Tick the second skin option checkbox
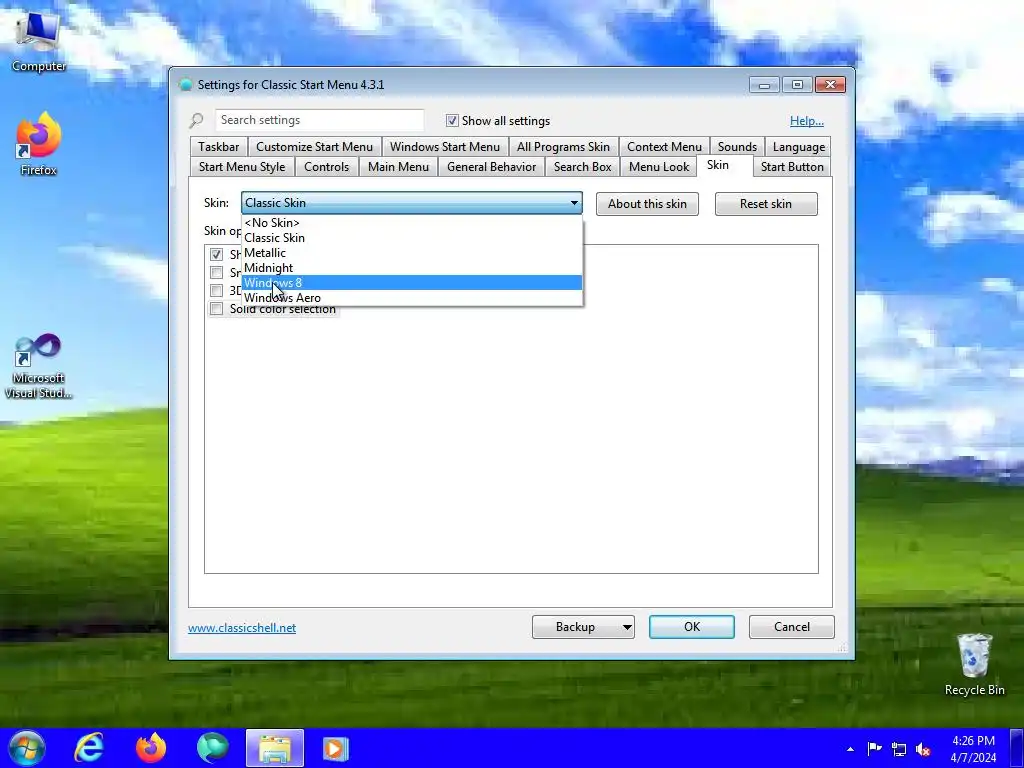 coord(216,272)
